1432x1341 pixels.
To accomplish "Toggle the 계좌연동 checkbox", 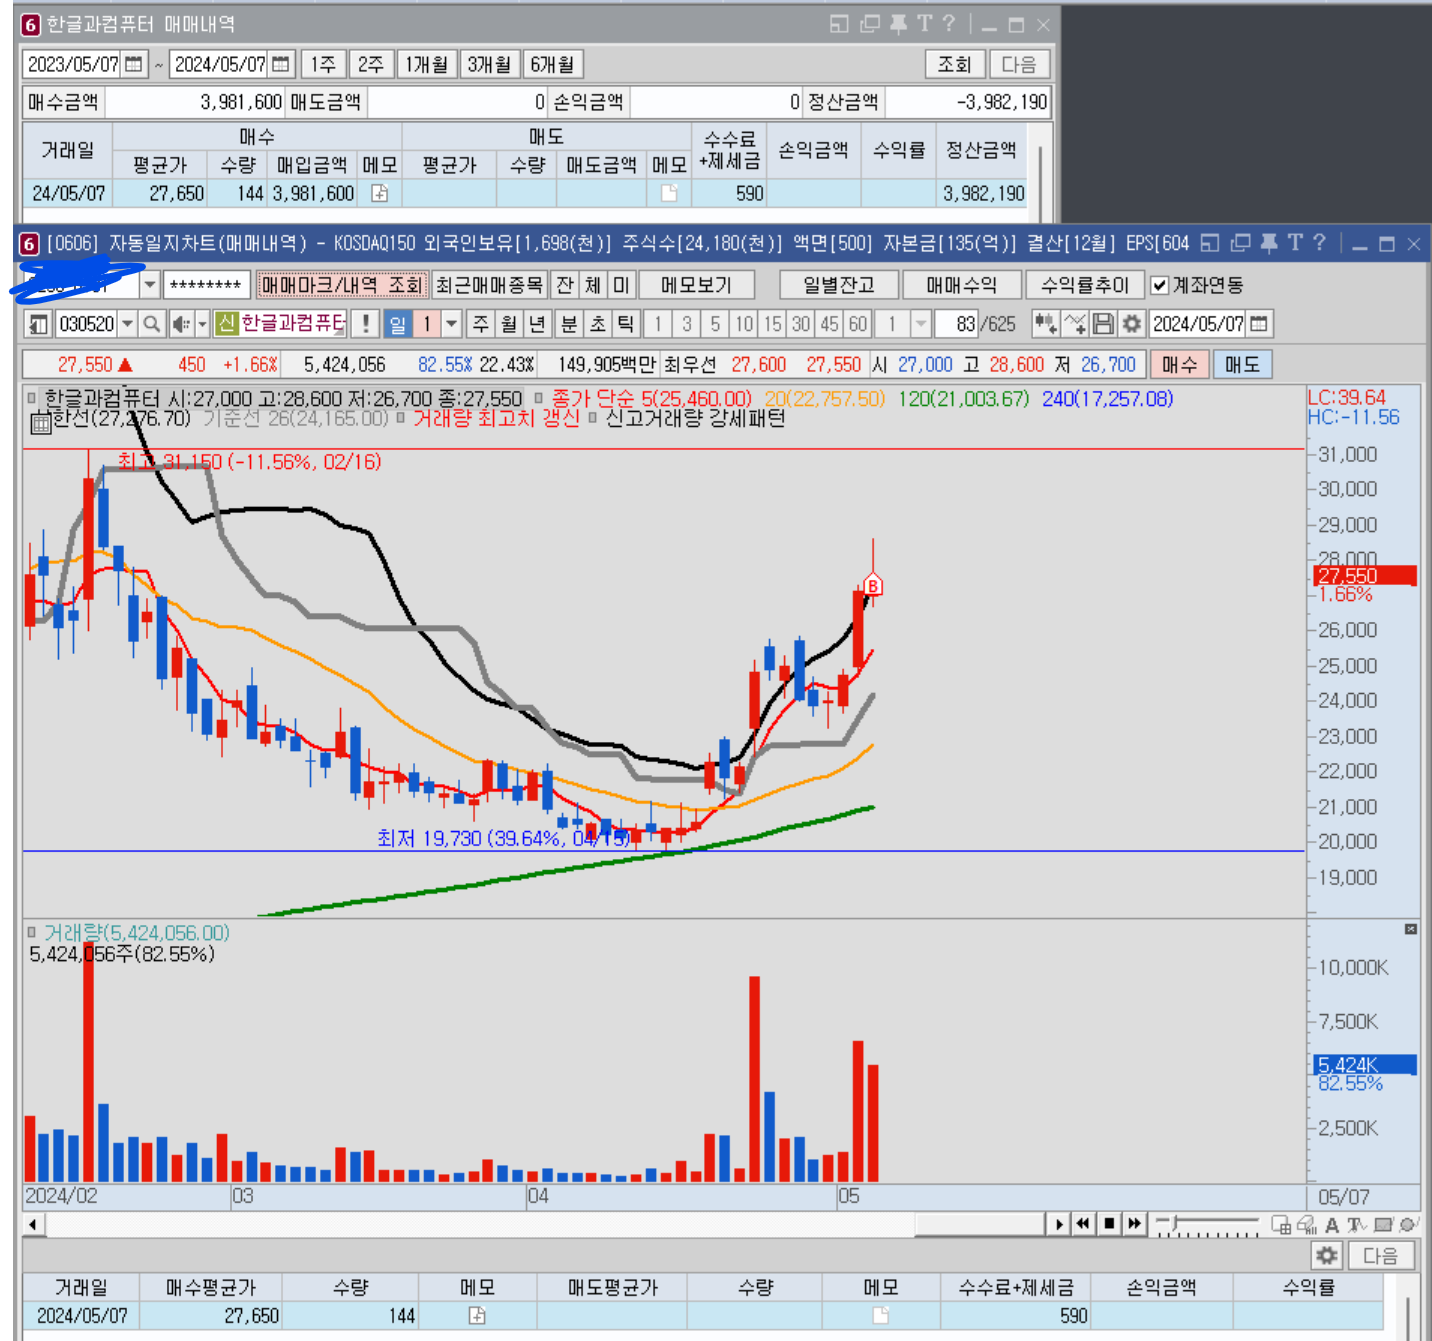I will [1159, 286].
